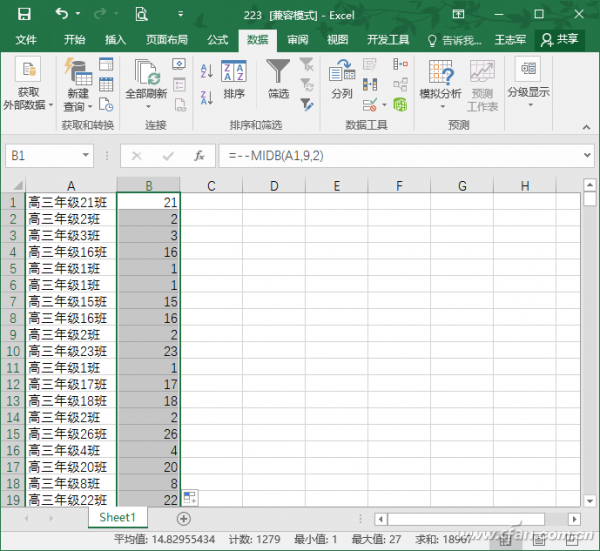Sort ascending A to Z
This screenshot has width=600, height=551.
(x=207, y=71)
